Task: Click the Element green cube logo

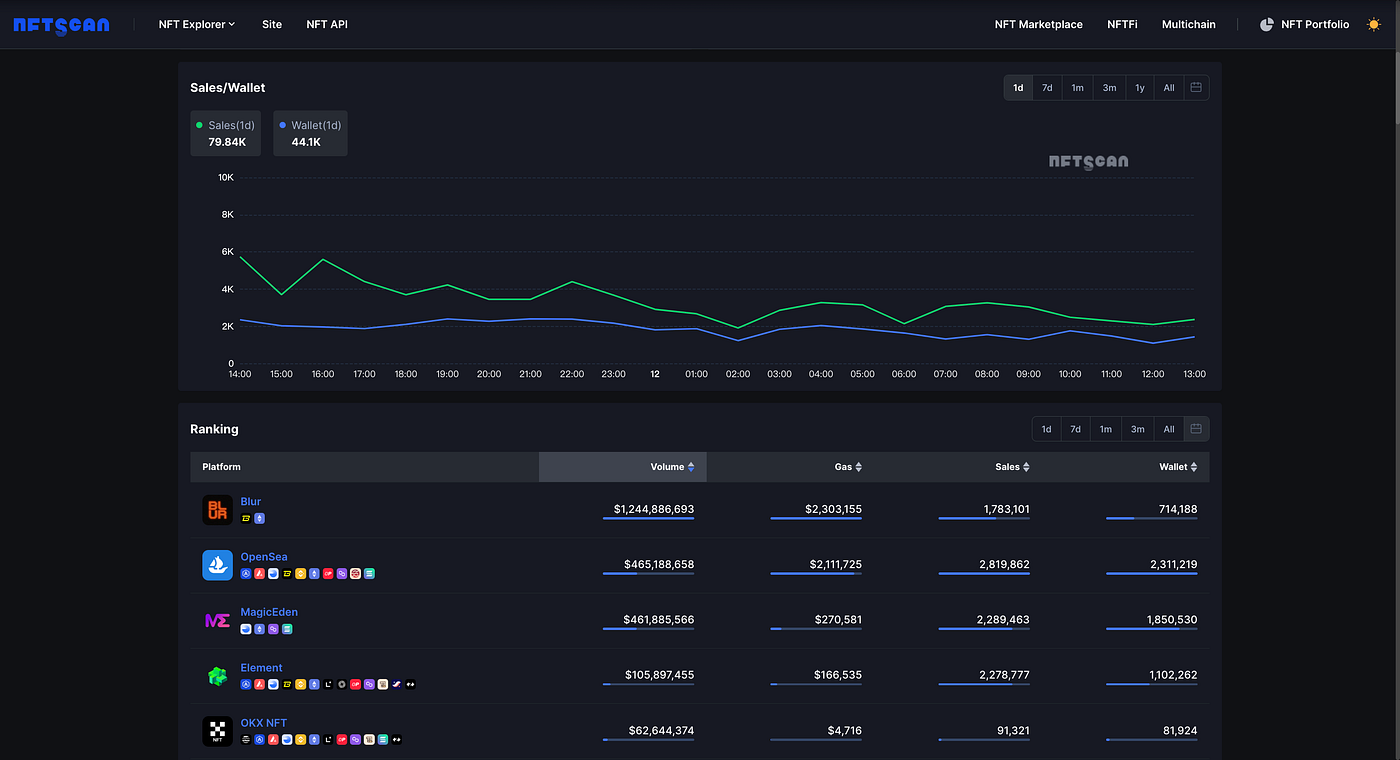Action: click(217, 675)
